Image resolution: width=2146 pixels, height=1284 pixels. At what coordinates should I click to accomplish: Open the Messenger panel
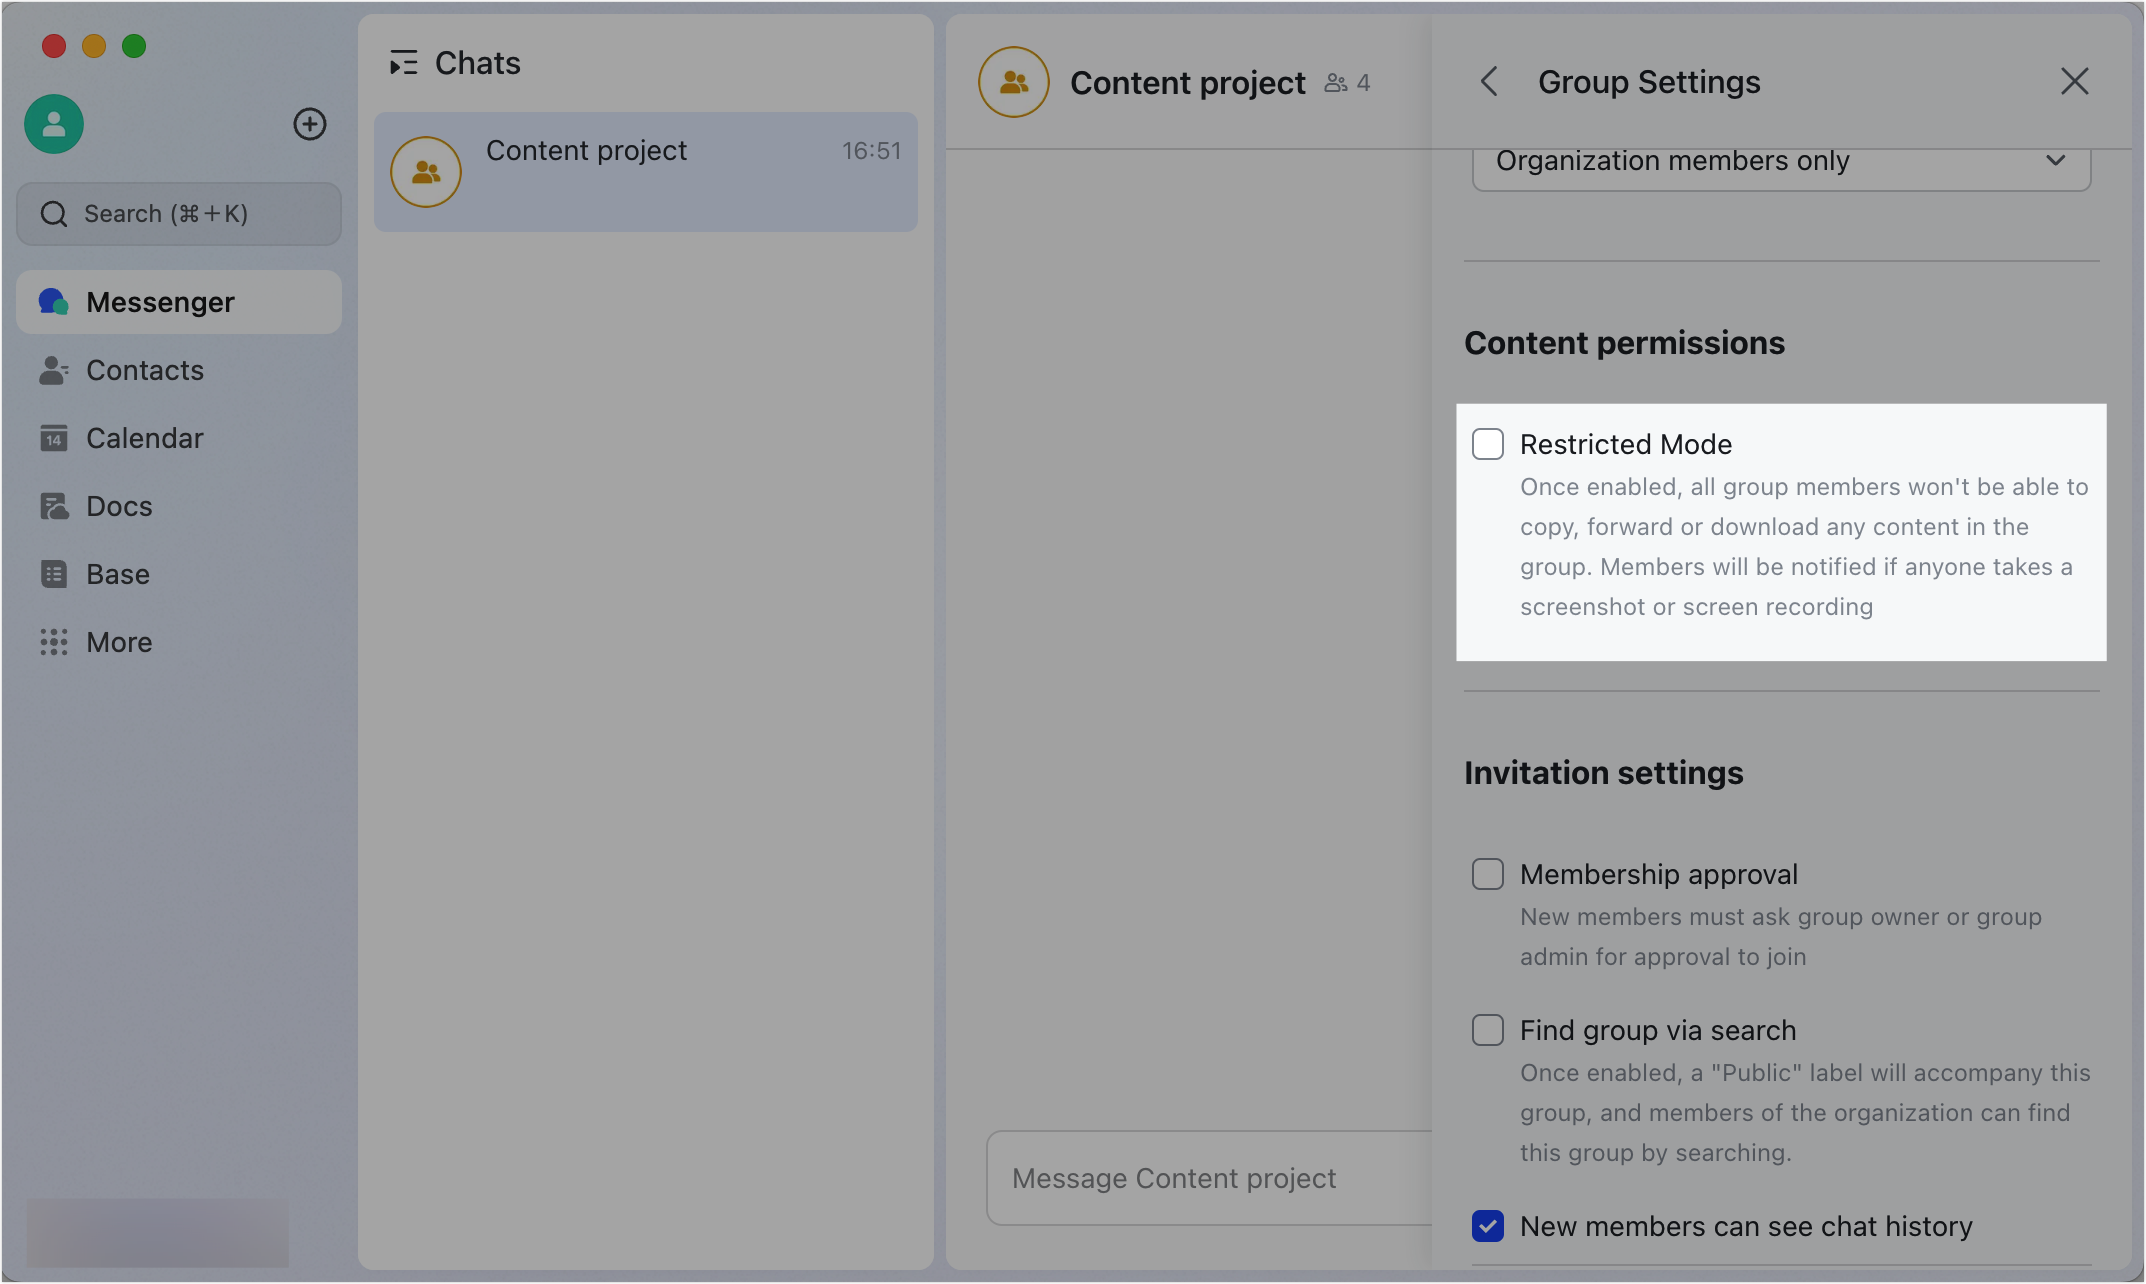pyautogui.click(x=160, y=301)
